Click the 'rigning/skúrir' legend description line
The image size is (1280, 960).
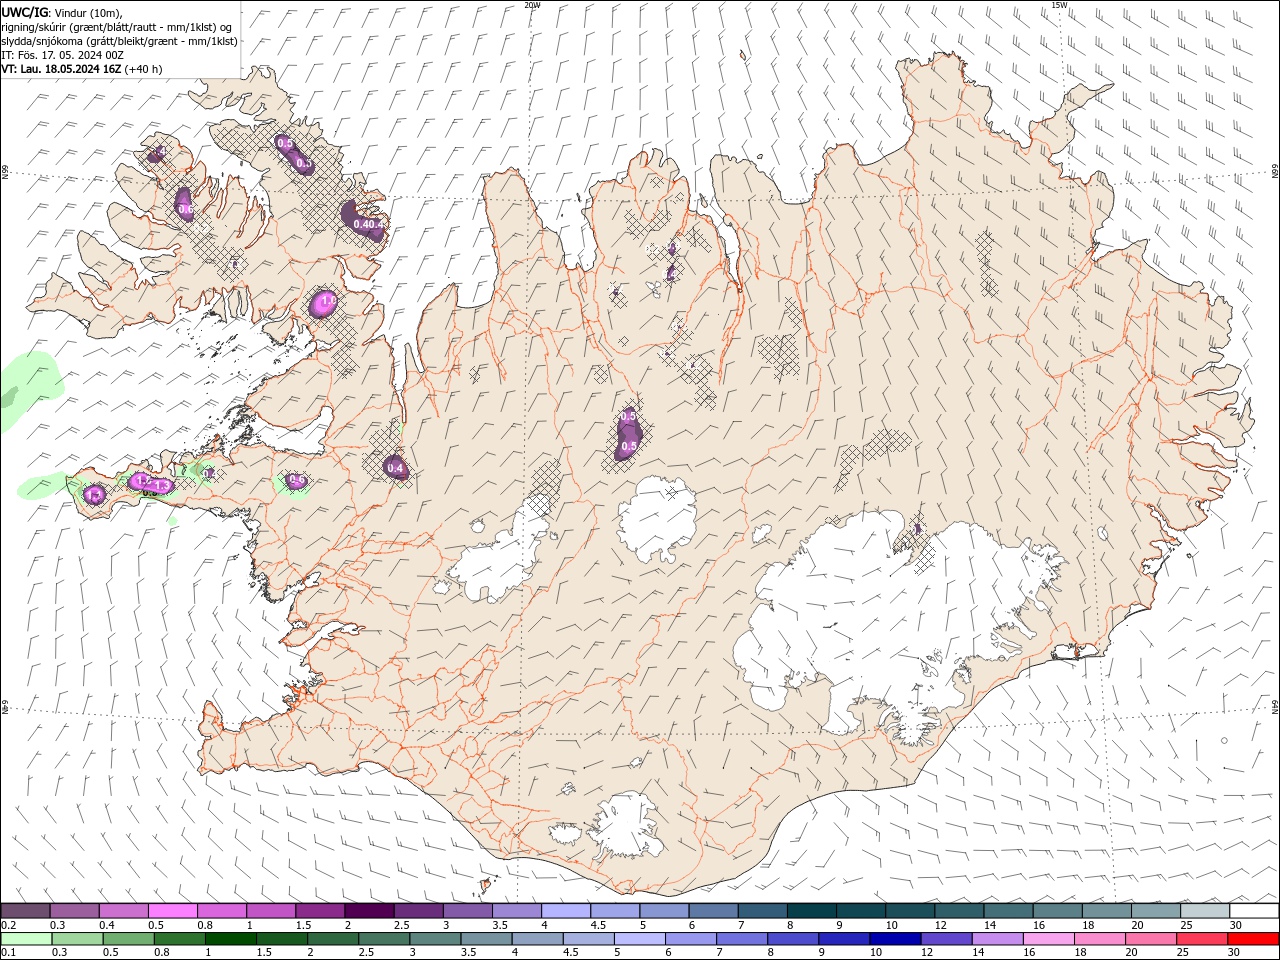point(118,27)
